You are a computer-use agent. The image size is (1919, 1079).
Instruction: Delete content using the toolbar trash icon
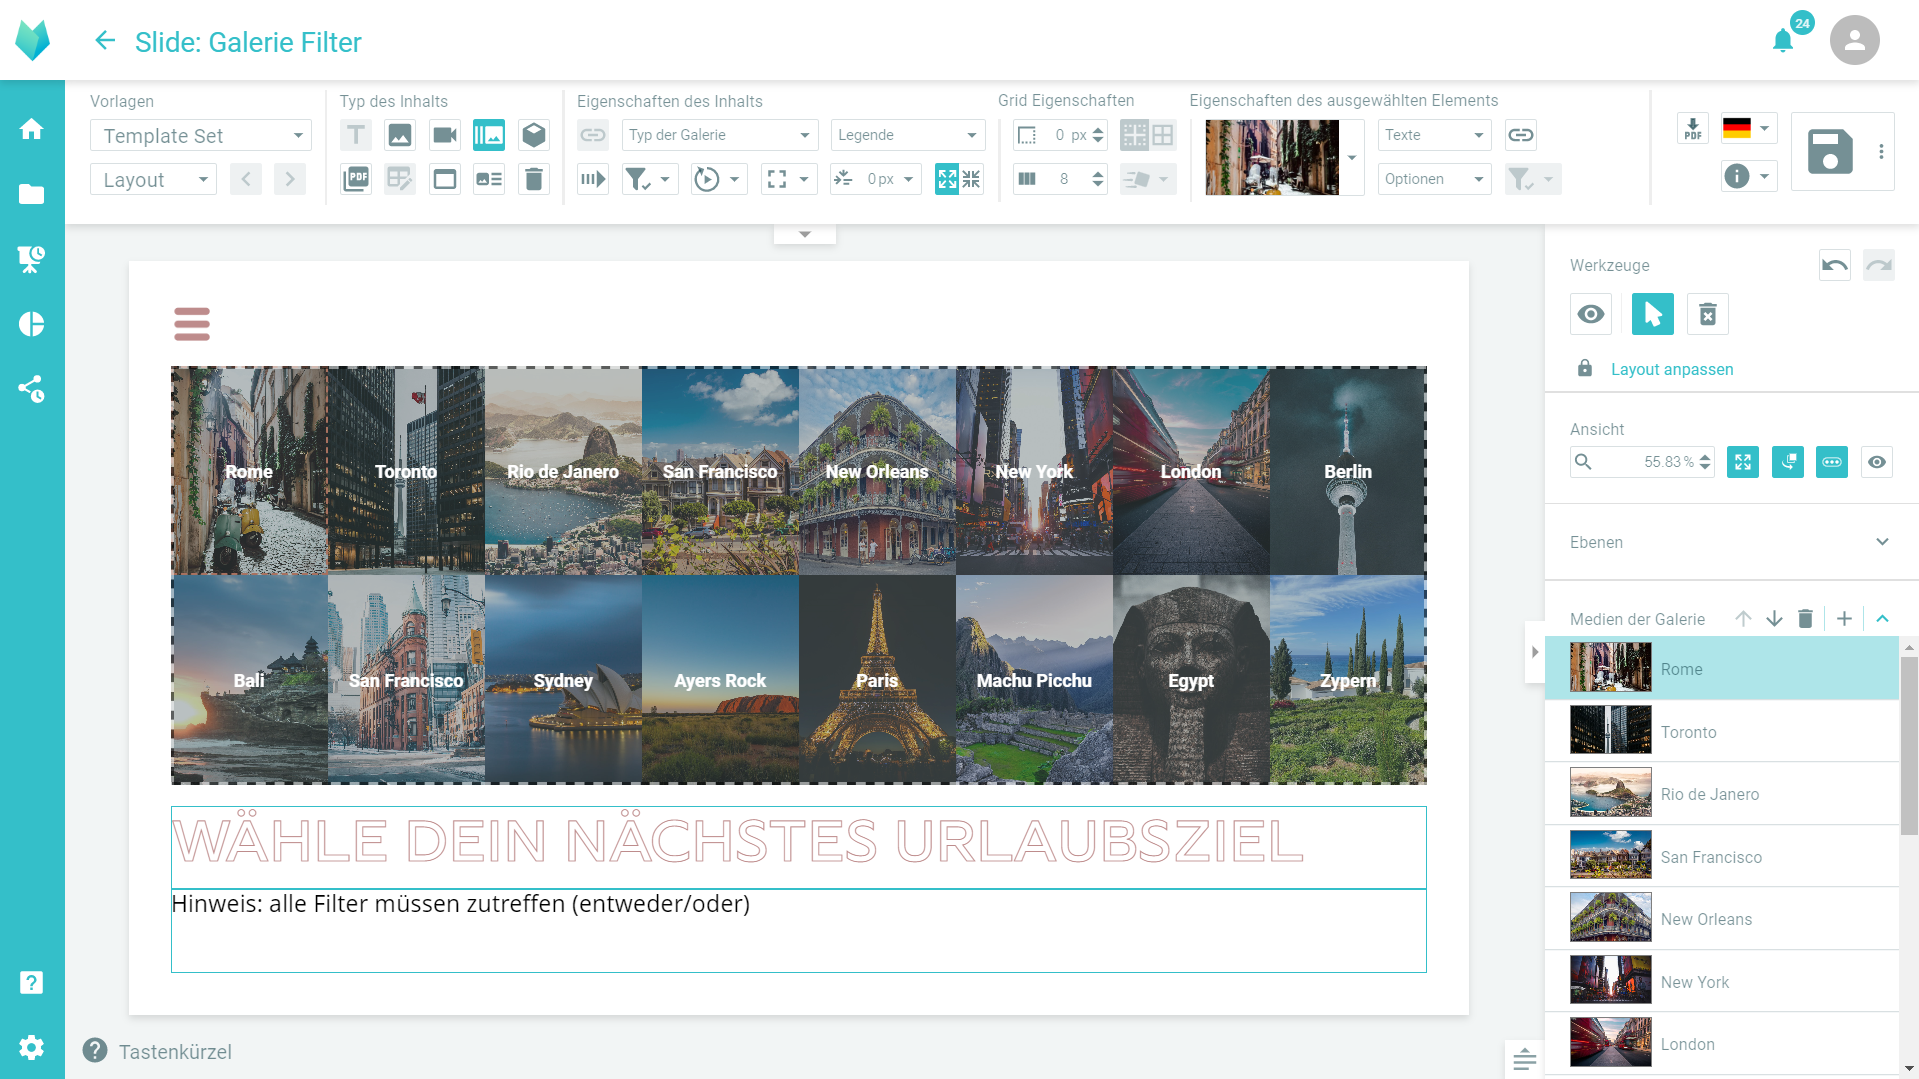coord(534,179)
